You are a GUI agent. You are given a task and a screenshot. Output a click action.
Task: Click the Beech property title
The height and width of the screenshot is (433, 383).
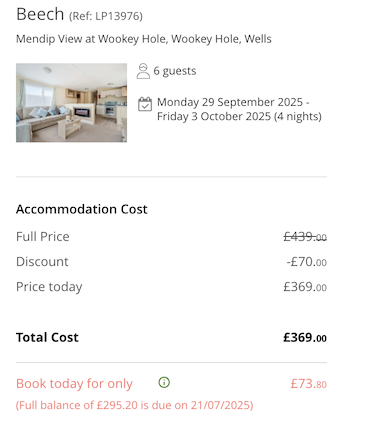click(40, 14)
